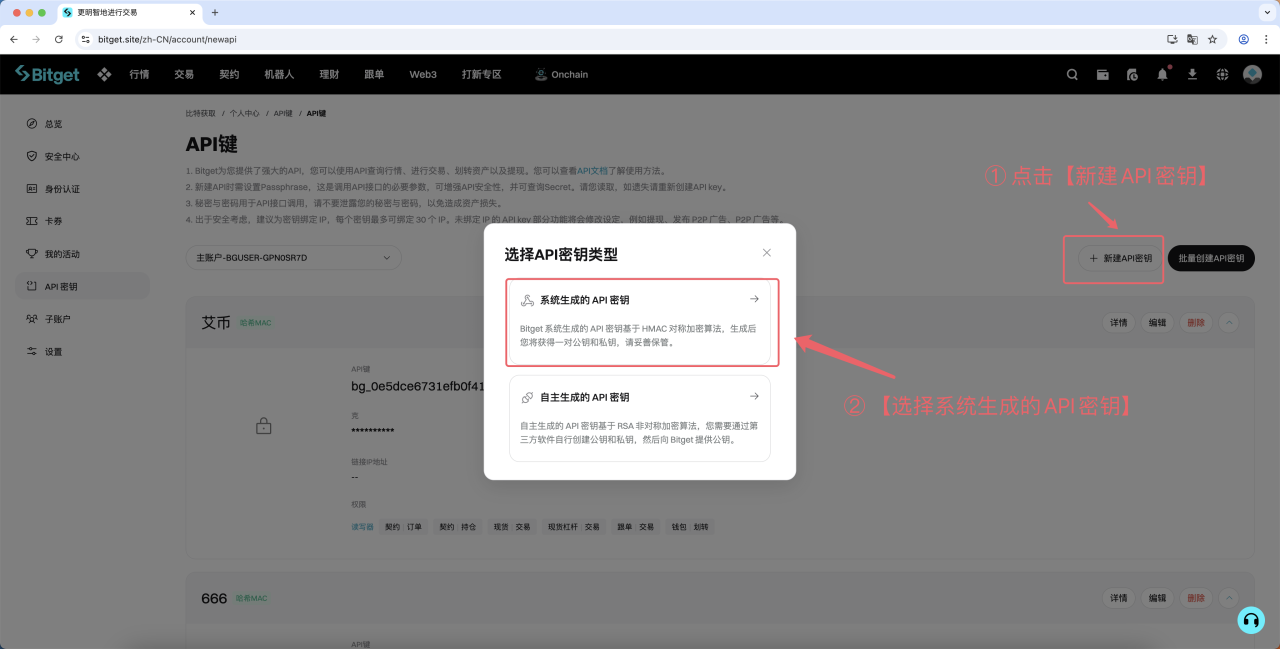Open API 密钥 in the sidebar
Image resolution: width=1280 pixels, height=649 pixels.
click(x=82, y=286)
